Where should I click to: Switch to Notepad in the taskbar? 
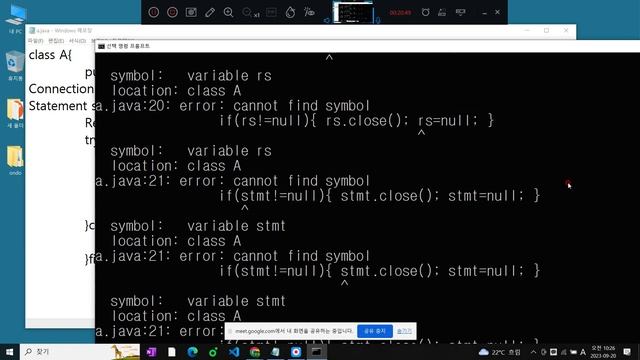[276, 352]
